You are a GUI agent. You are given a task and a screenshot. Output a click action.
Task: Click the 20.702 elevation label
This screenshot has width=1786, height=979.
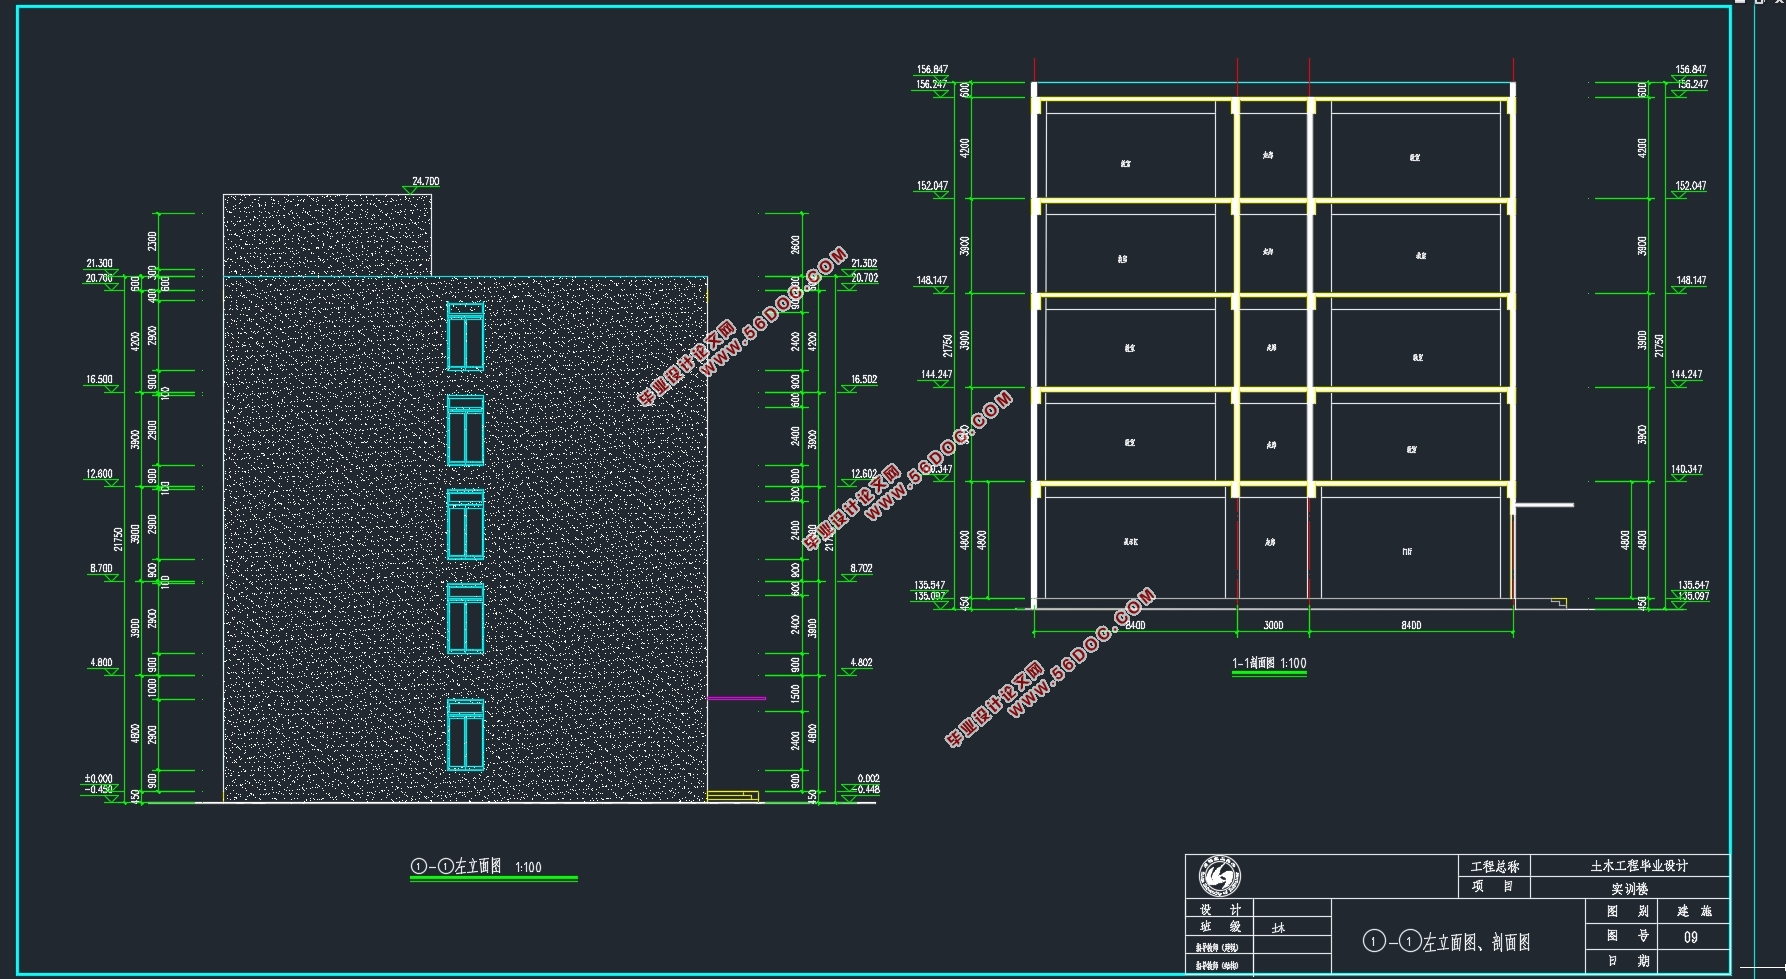[864, 278]
